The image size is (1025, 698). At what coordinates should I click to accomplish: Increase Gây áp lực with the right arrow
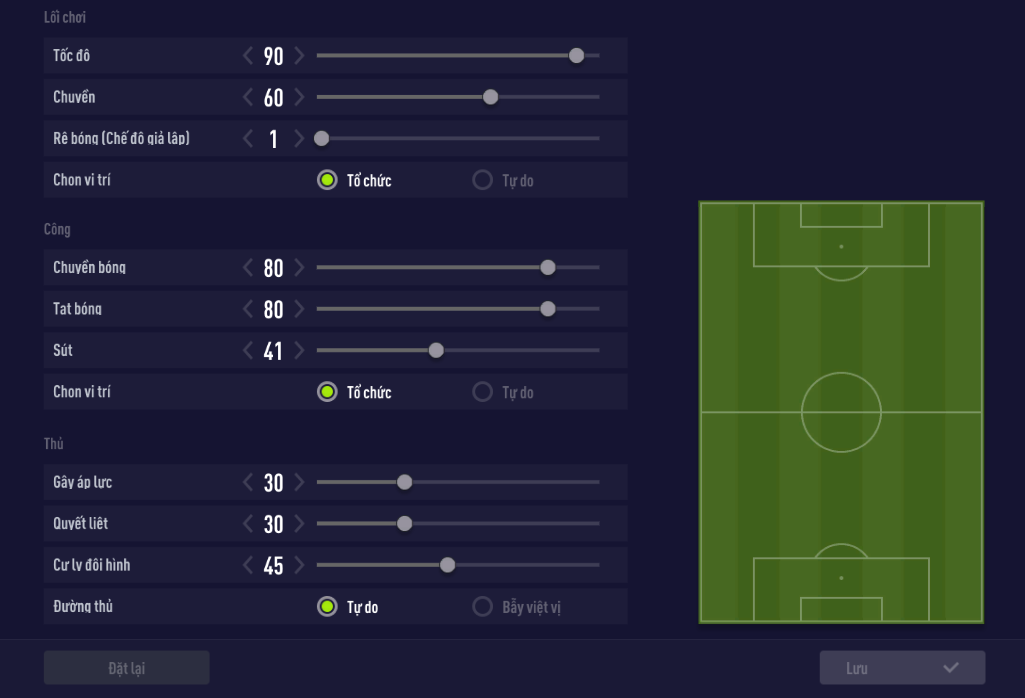pos(299,482)
